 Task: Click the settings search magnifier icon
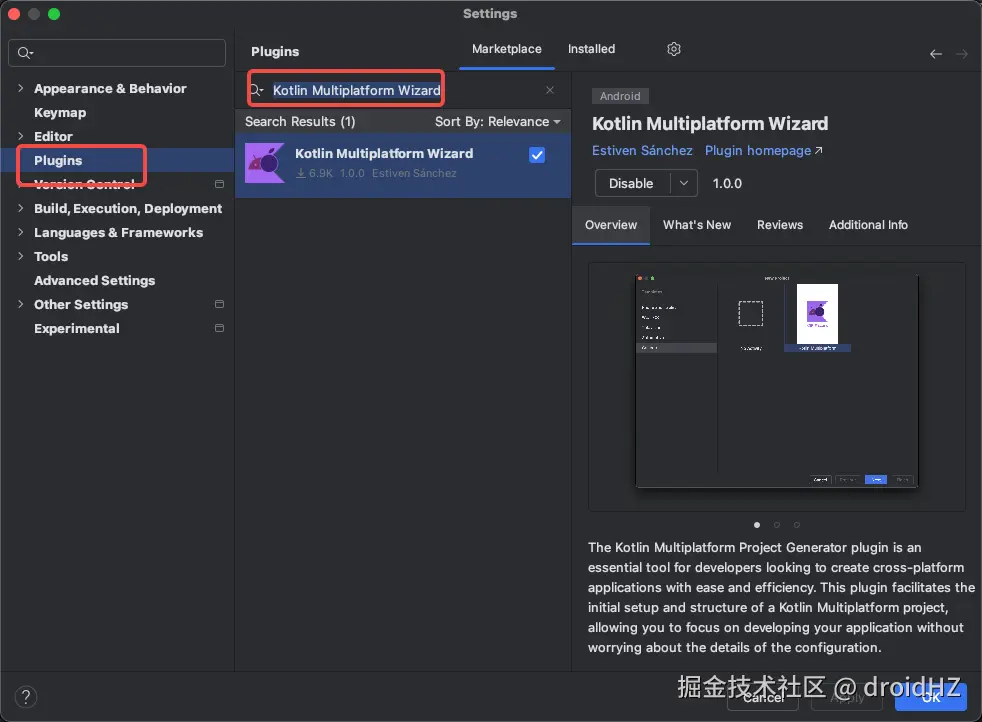point(25,53)
